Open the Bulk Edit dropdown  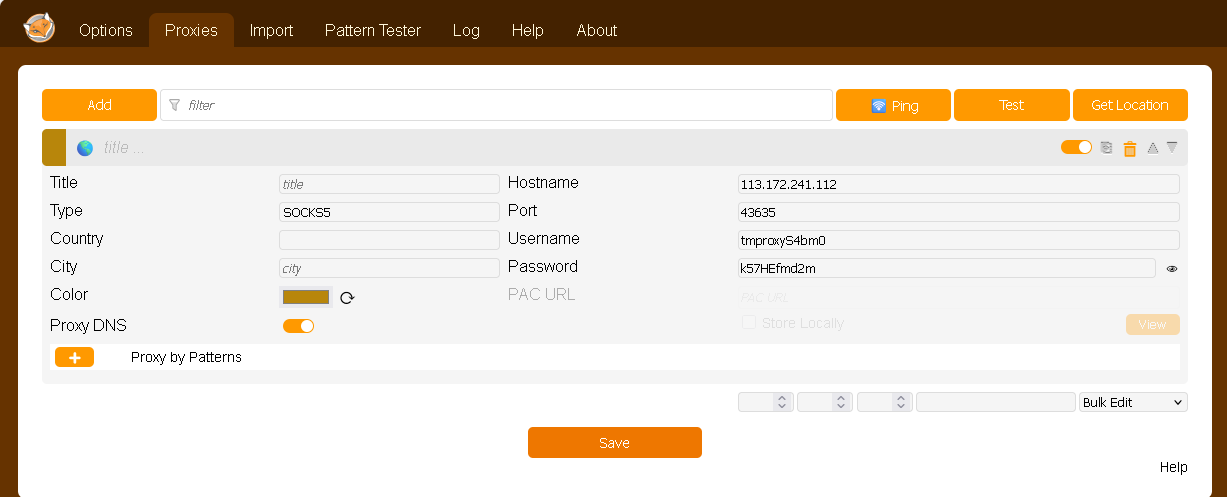pyautogui.click(x=1133, y=402)
